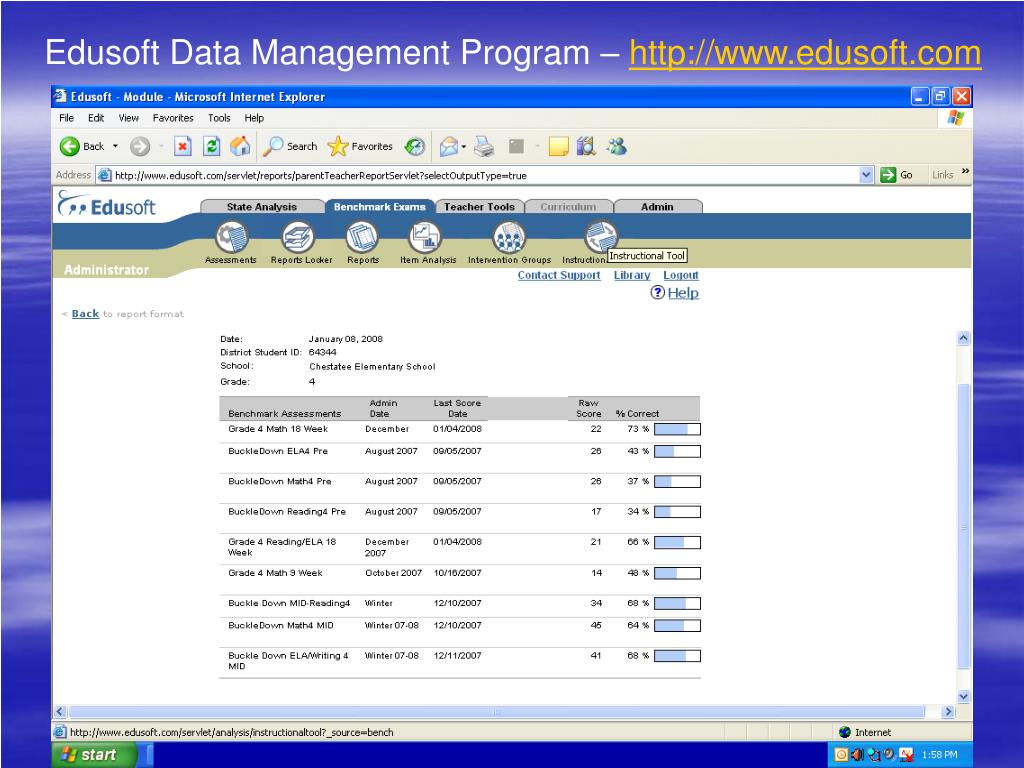Screen dimensions: 1024x768
Task: Open the Tools menu
Action: click(x=219, y=118)
